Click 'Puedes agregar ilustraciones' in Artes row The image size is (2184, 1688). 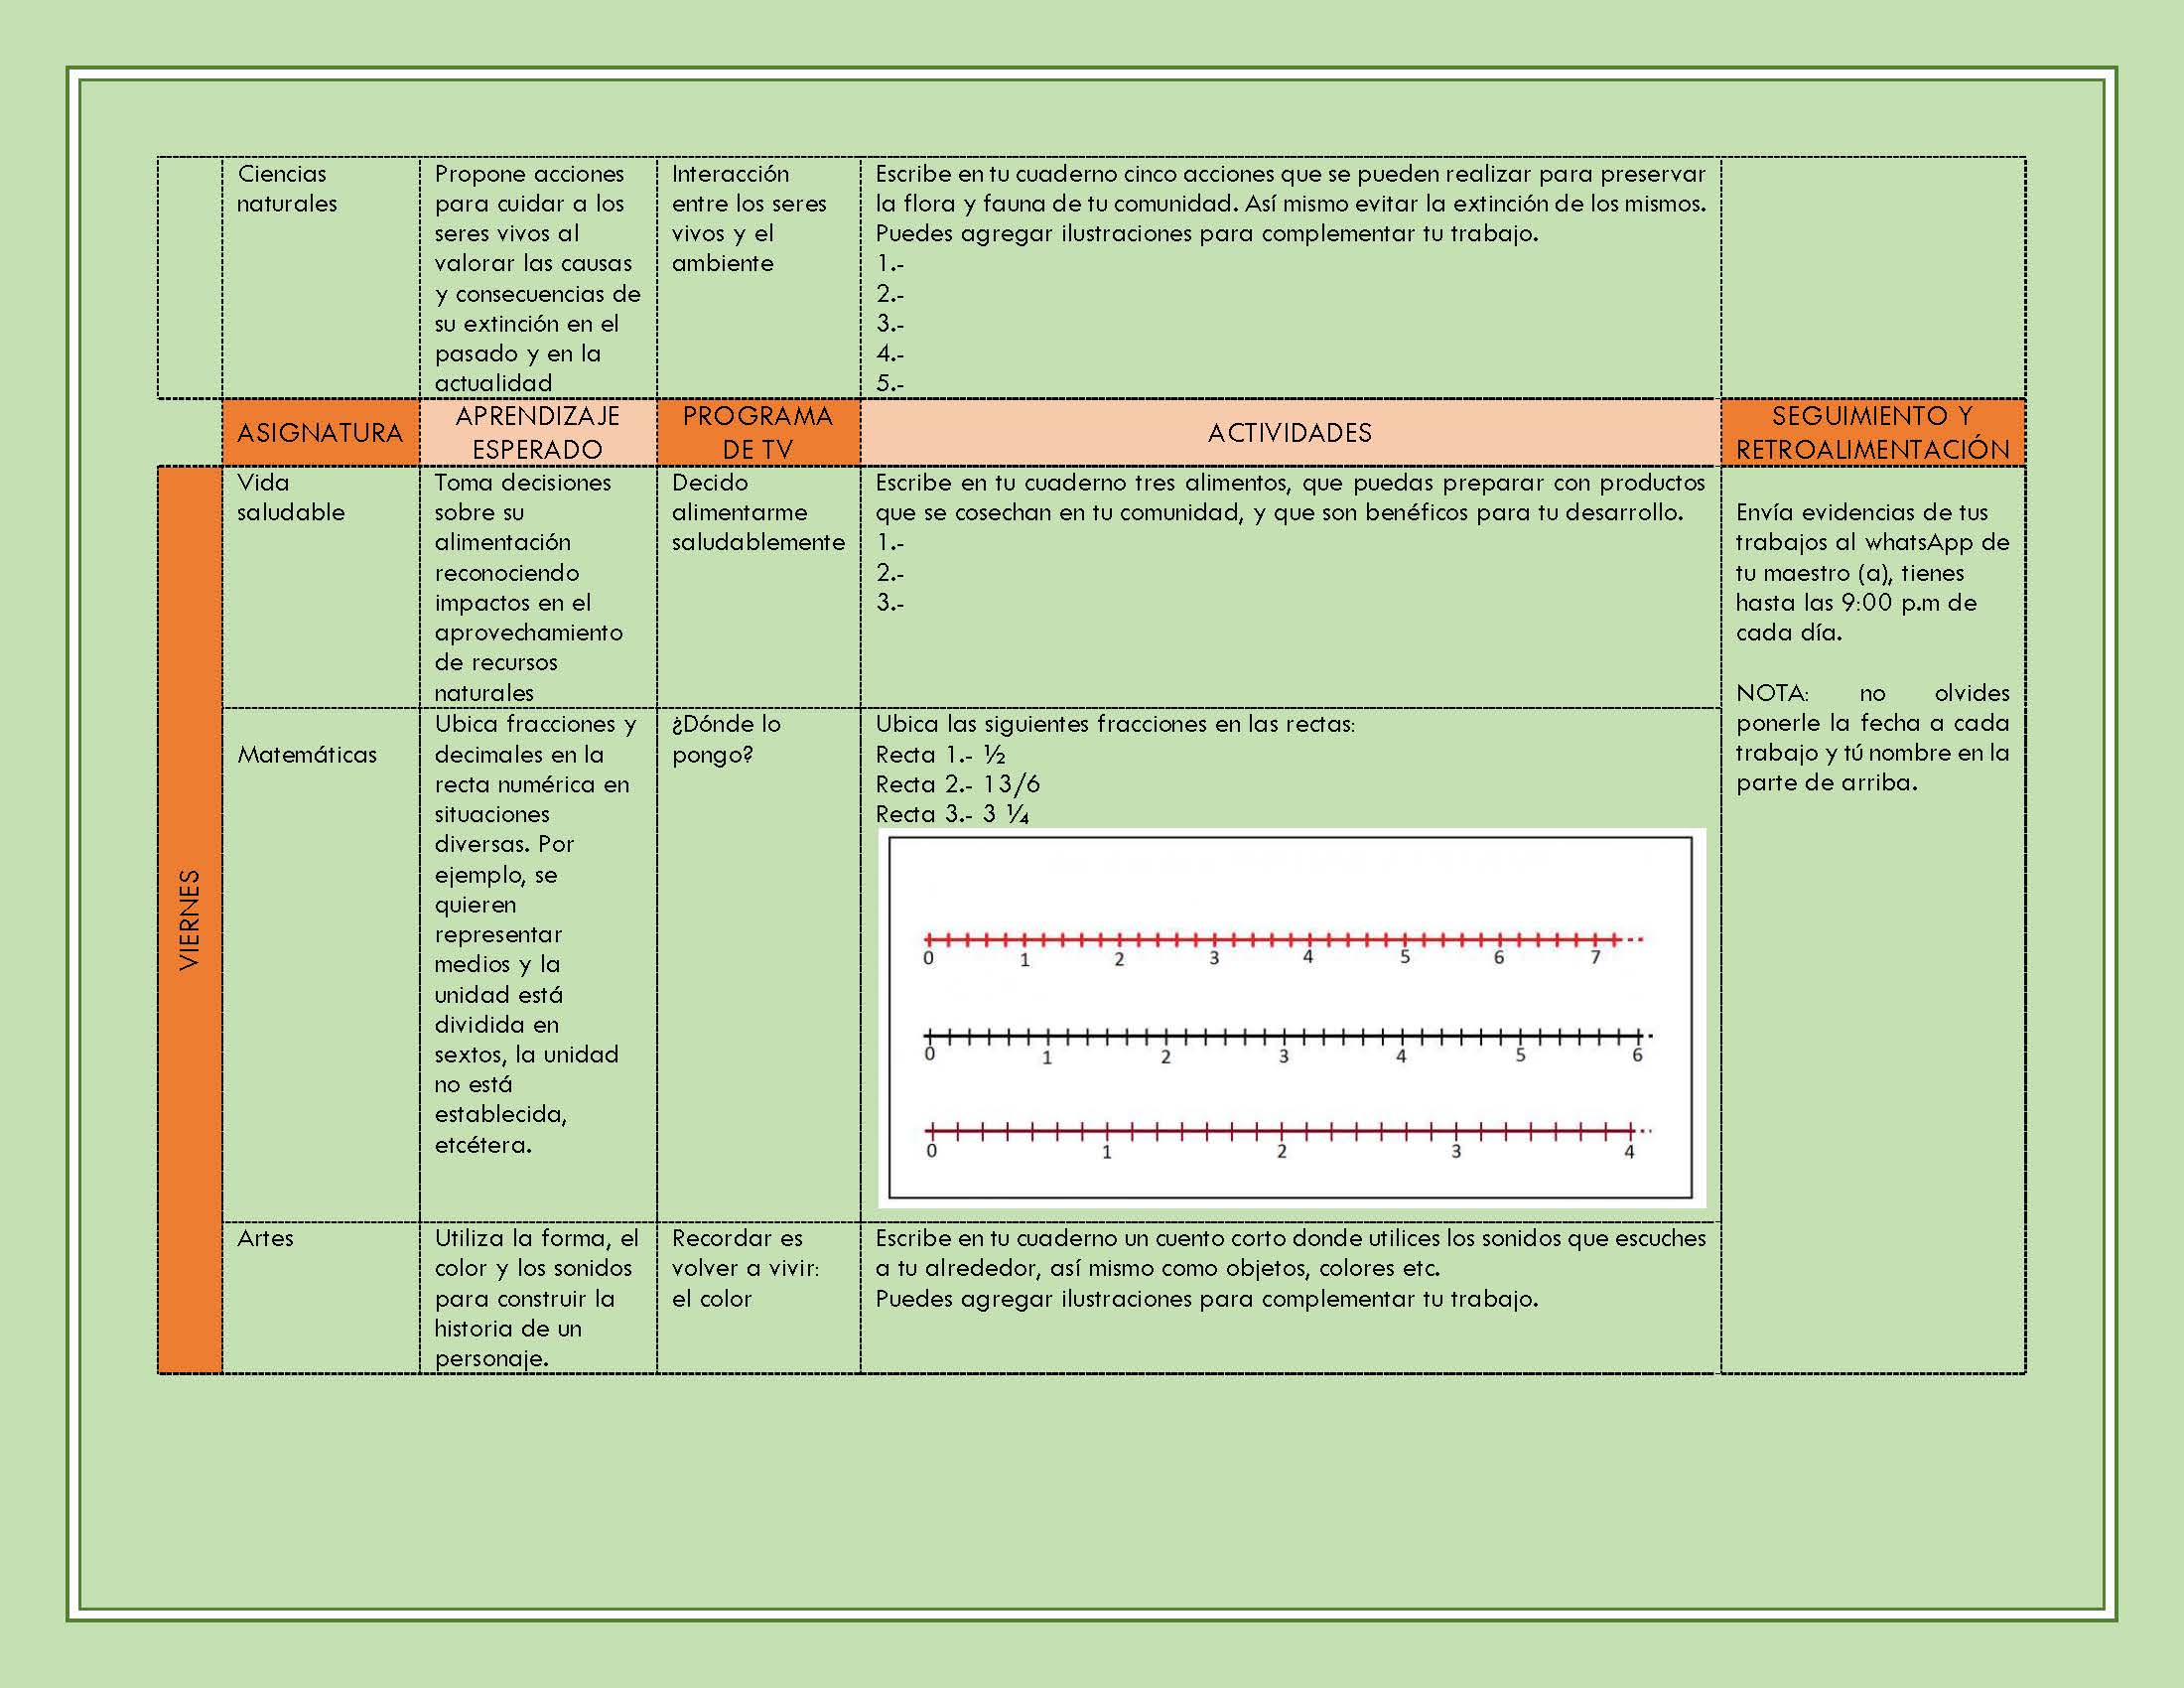1206,1299
